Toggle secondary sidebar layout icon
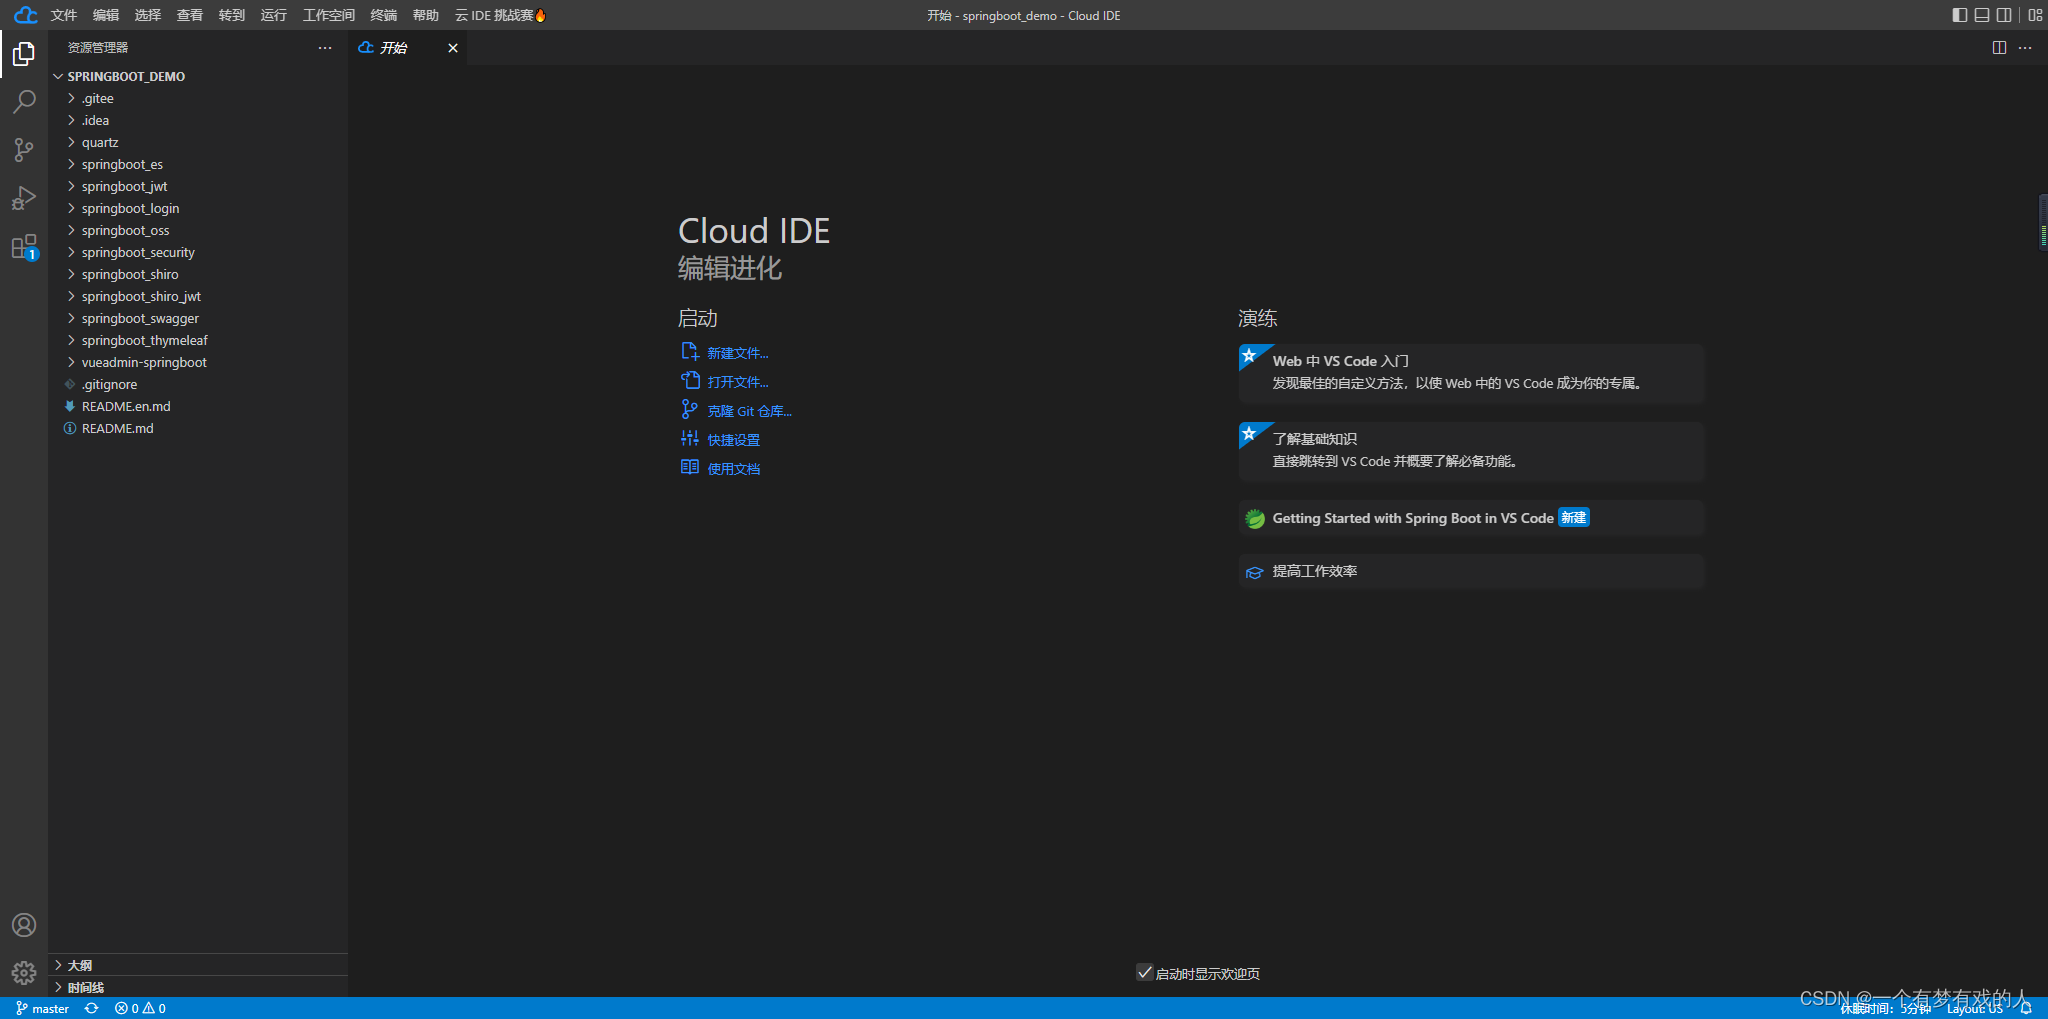The height and width of the screenshot is (1019, 2048). click(2004, 15)
